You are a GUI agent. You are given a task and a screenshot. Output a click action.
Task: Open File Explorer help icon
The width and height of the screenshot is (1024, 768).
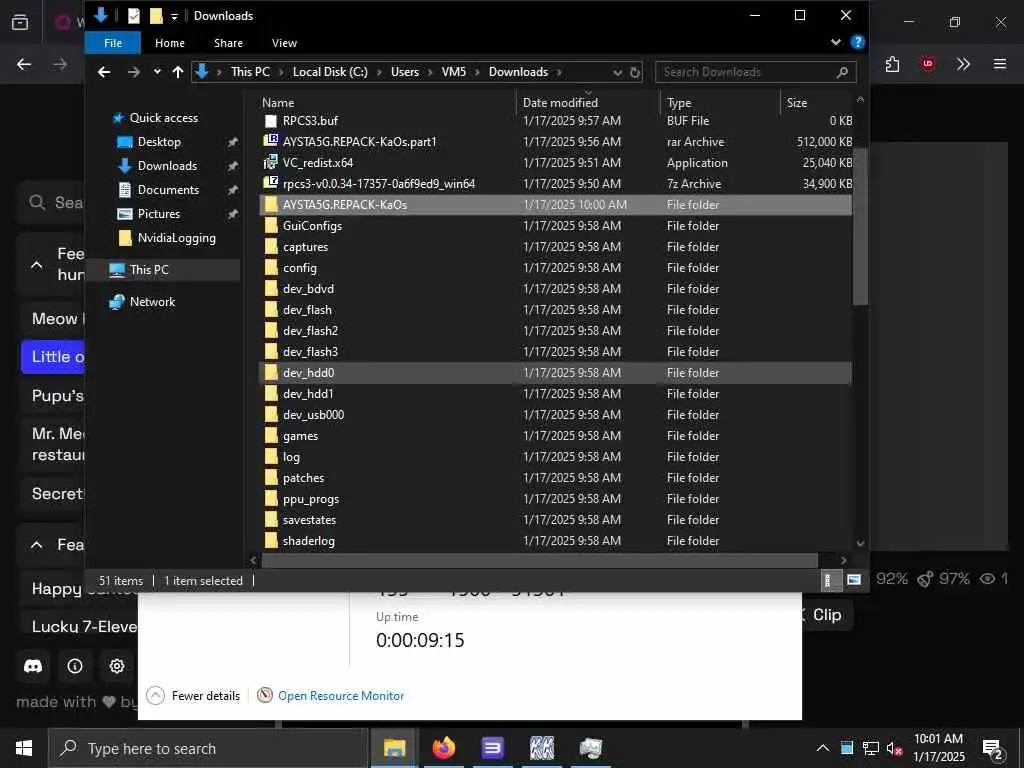tap(857, 42)
